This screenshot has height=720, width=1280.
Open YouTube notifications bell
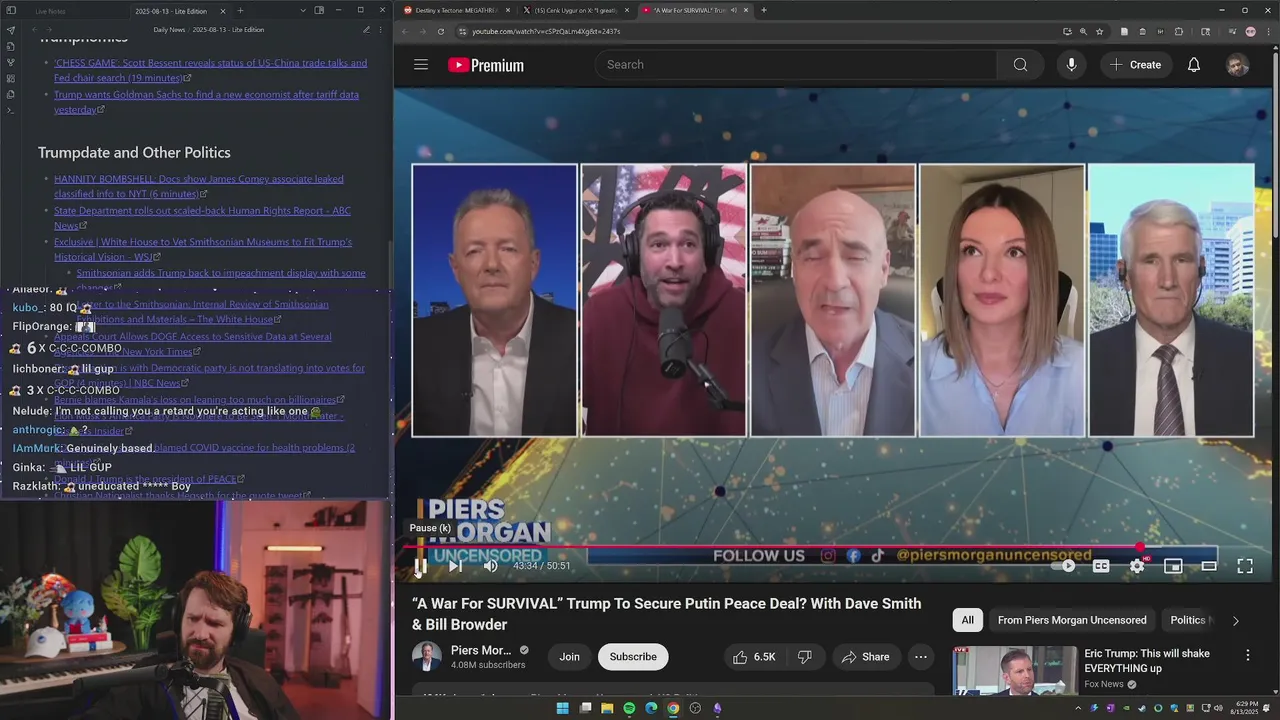1194,65
